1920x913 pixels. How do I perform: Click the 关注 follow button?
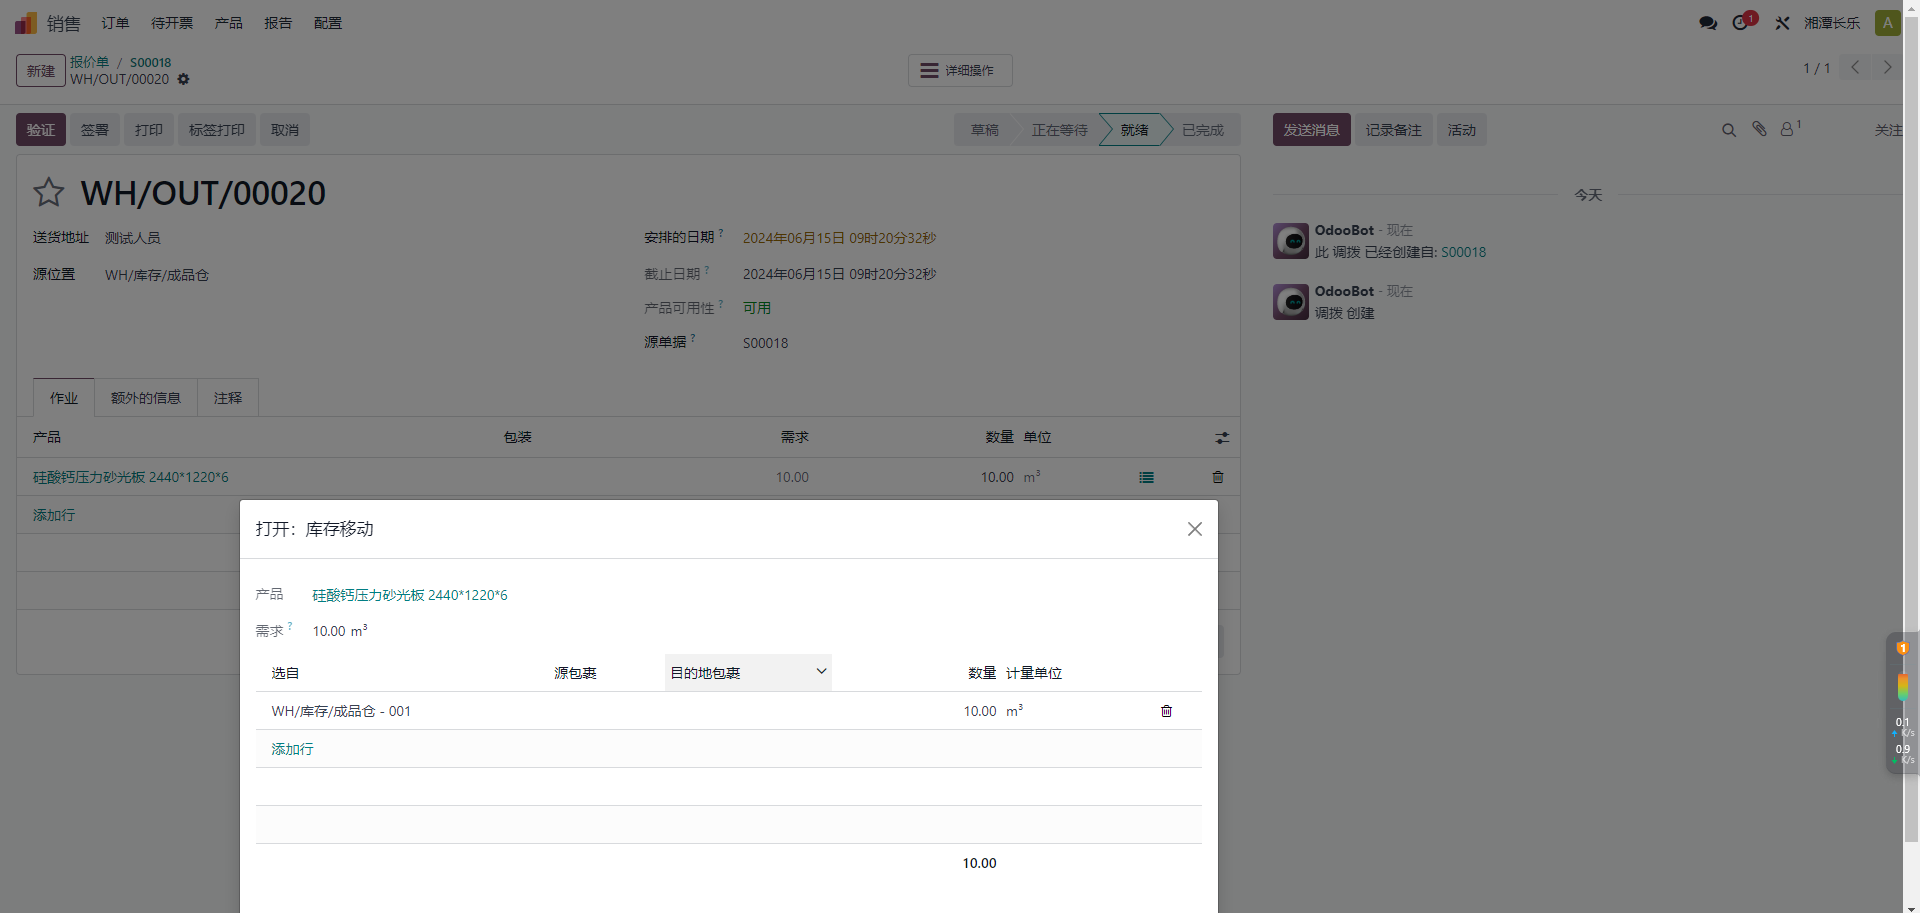[x=1888, y=130]
